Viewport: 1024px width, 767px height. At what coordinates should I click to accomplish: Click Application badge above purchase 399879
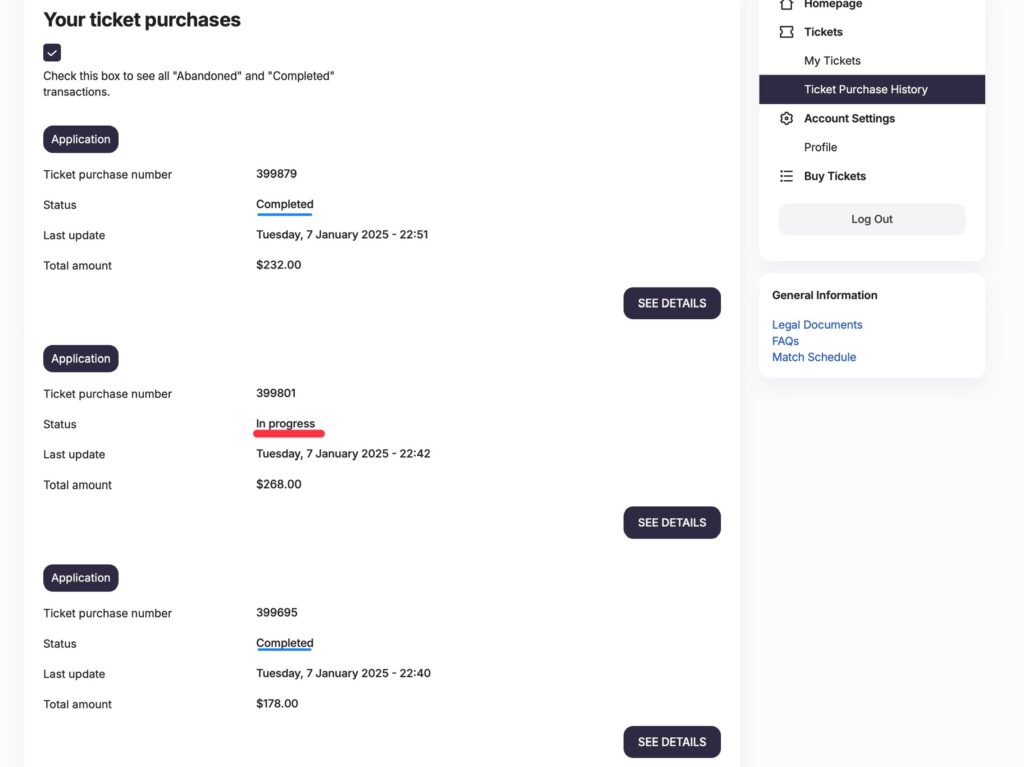81,139
